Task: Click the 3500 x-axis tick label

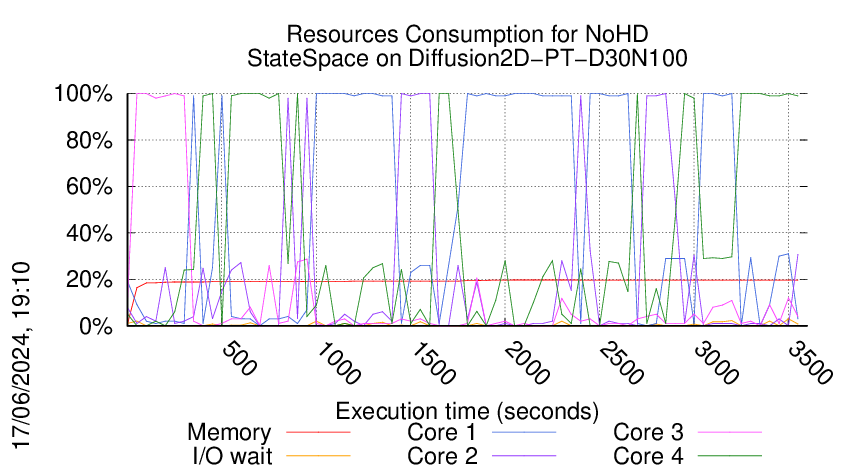Action: pos(810,363)
